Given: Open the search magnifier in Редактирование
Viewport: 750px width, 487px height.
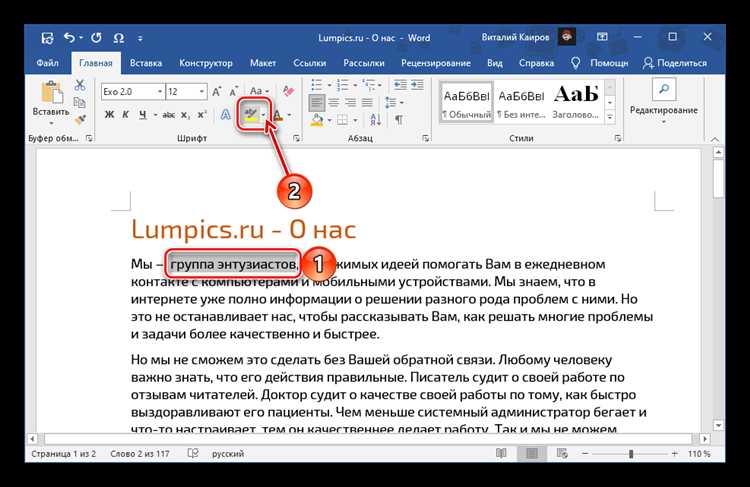Looking at the screenshot, I should click(x=663, y=89).
